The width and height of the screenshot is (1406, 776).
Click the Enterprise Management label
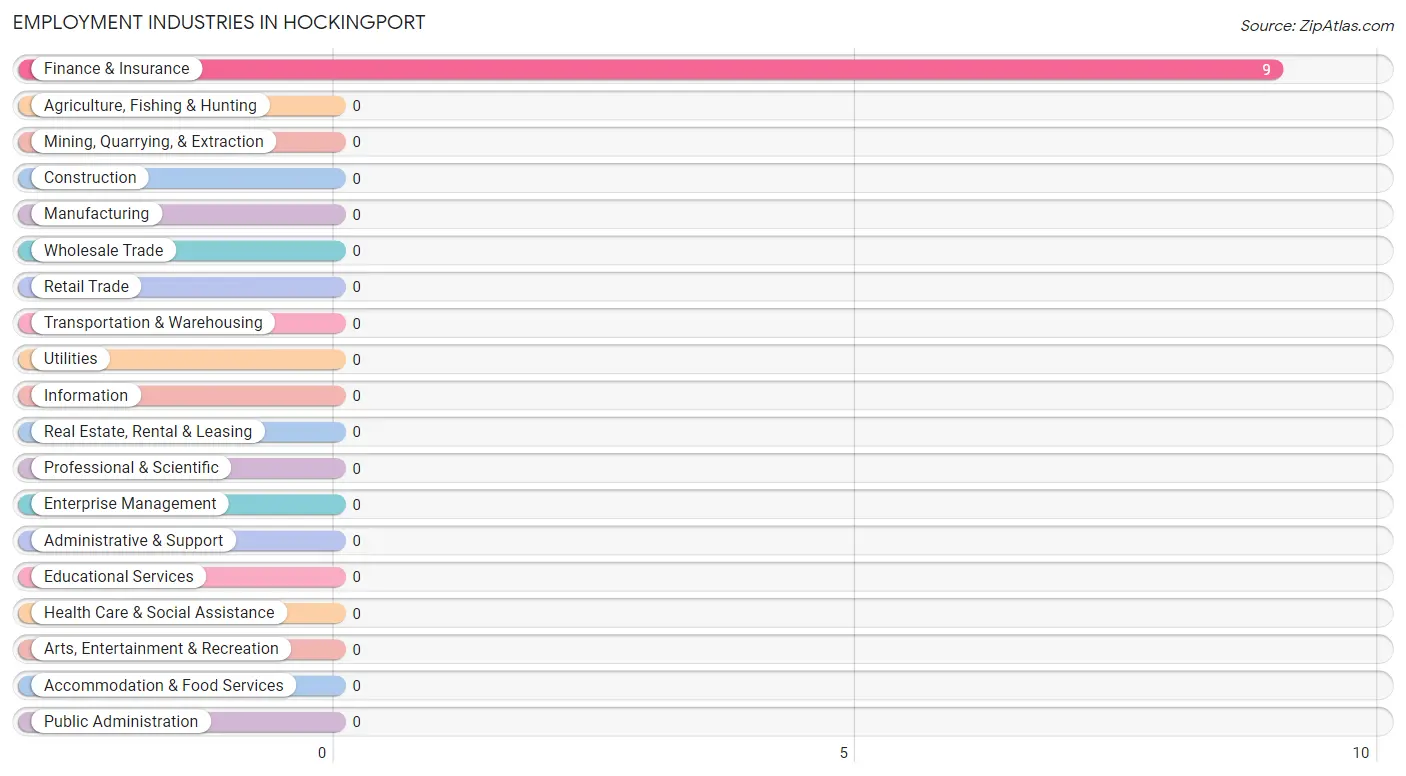point(130,504)
